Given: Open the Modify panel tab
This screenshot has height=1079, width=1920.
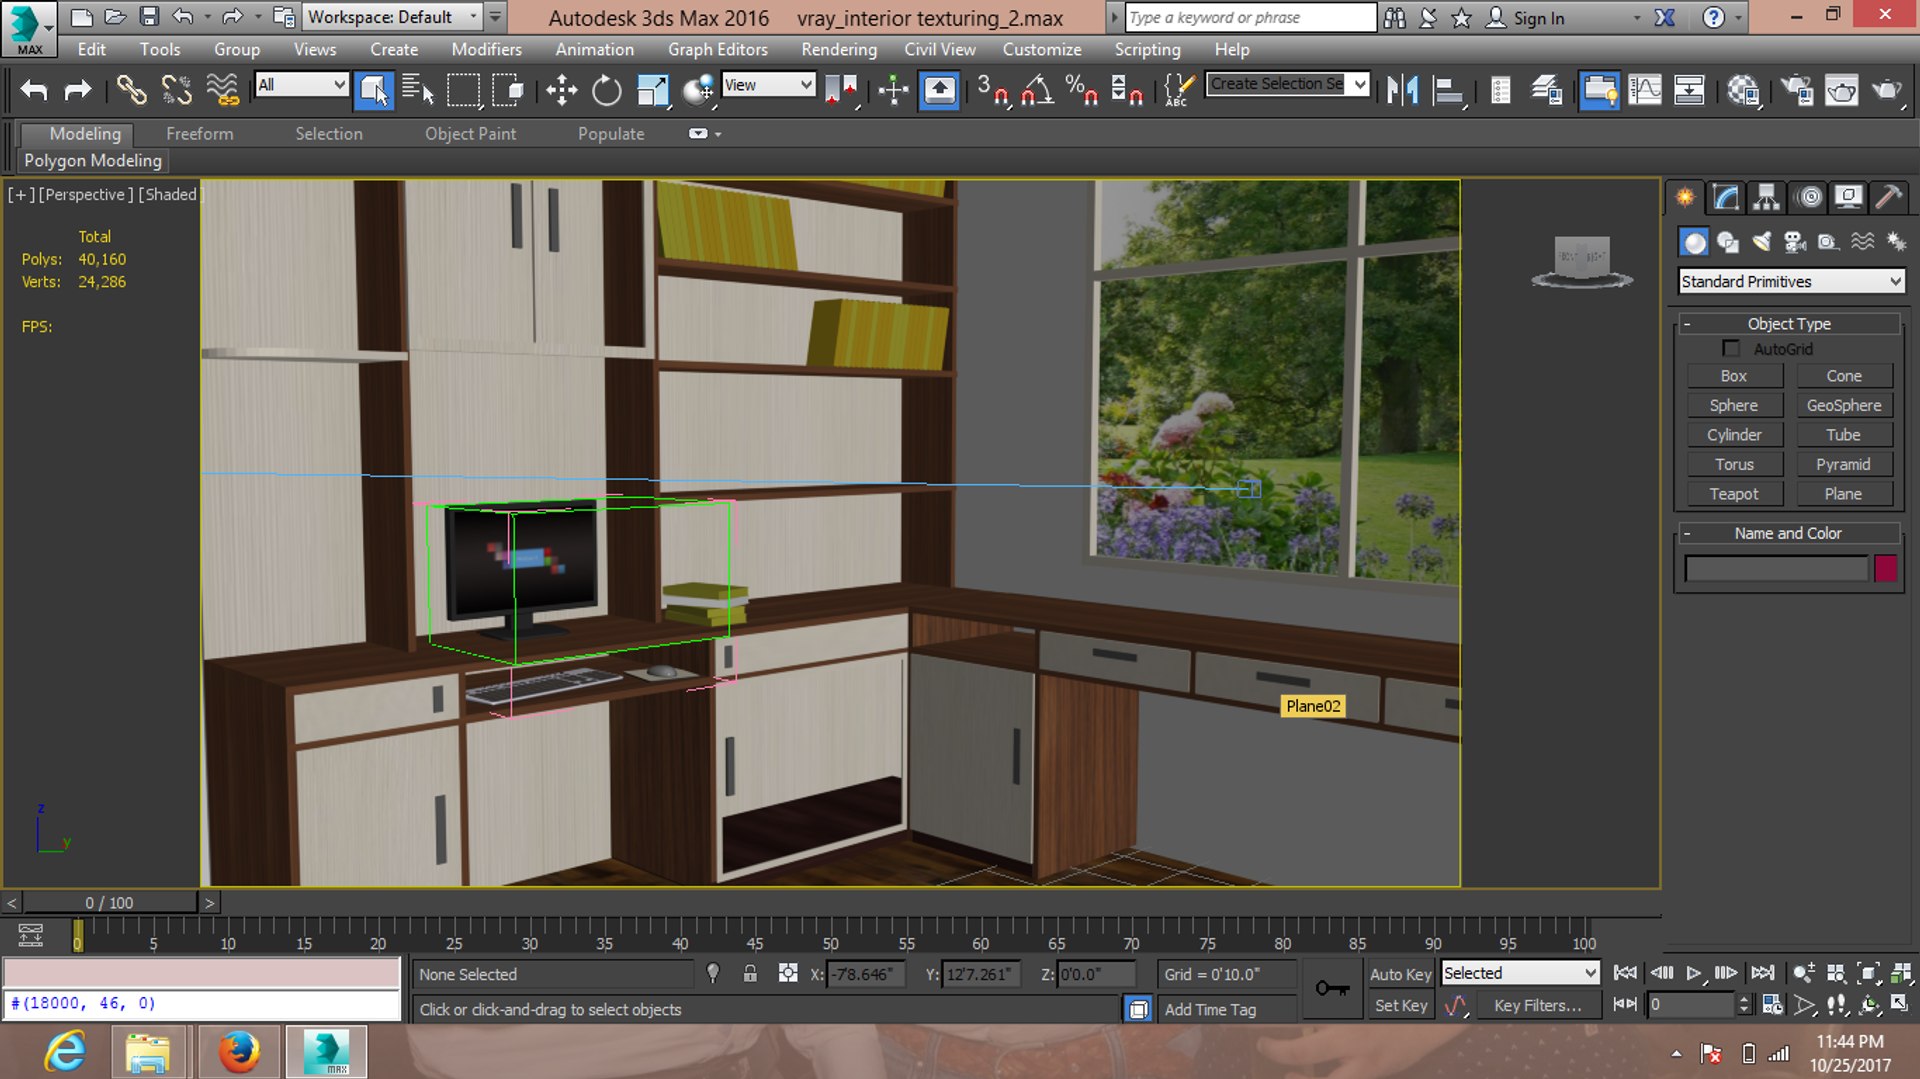Looking at the screenshot, I should click(1725, 197).
